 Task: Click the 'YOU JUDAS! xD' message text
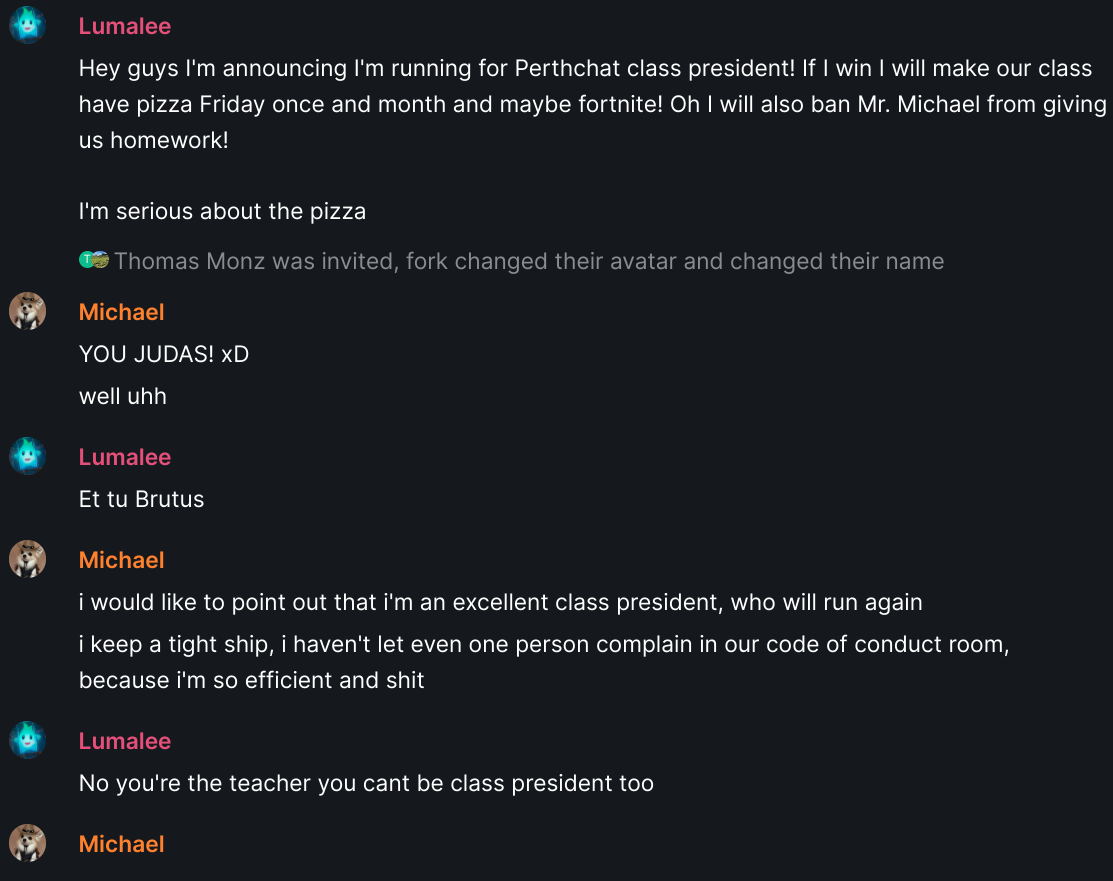pyautogui.click(x=164, y=354)
